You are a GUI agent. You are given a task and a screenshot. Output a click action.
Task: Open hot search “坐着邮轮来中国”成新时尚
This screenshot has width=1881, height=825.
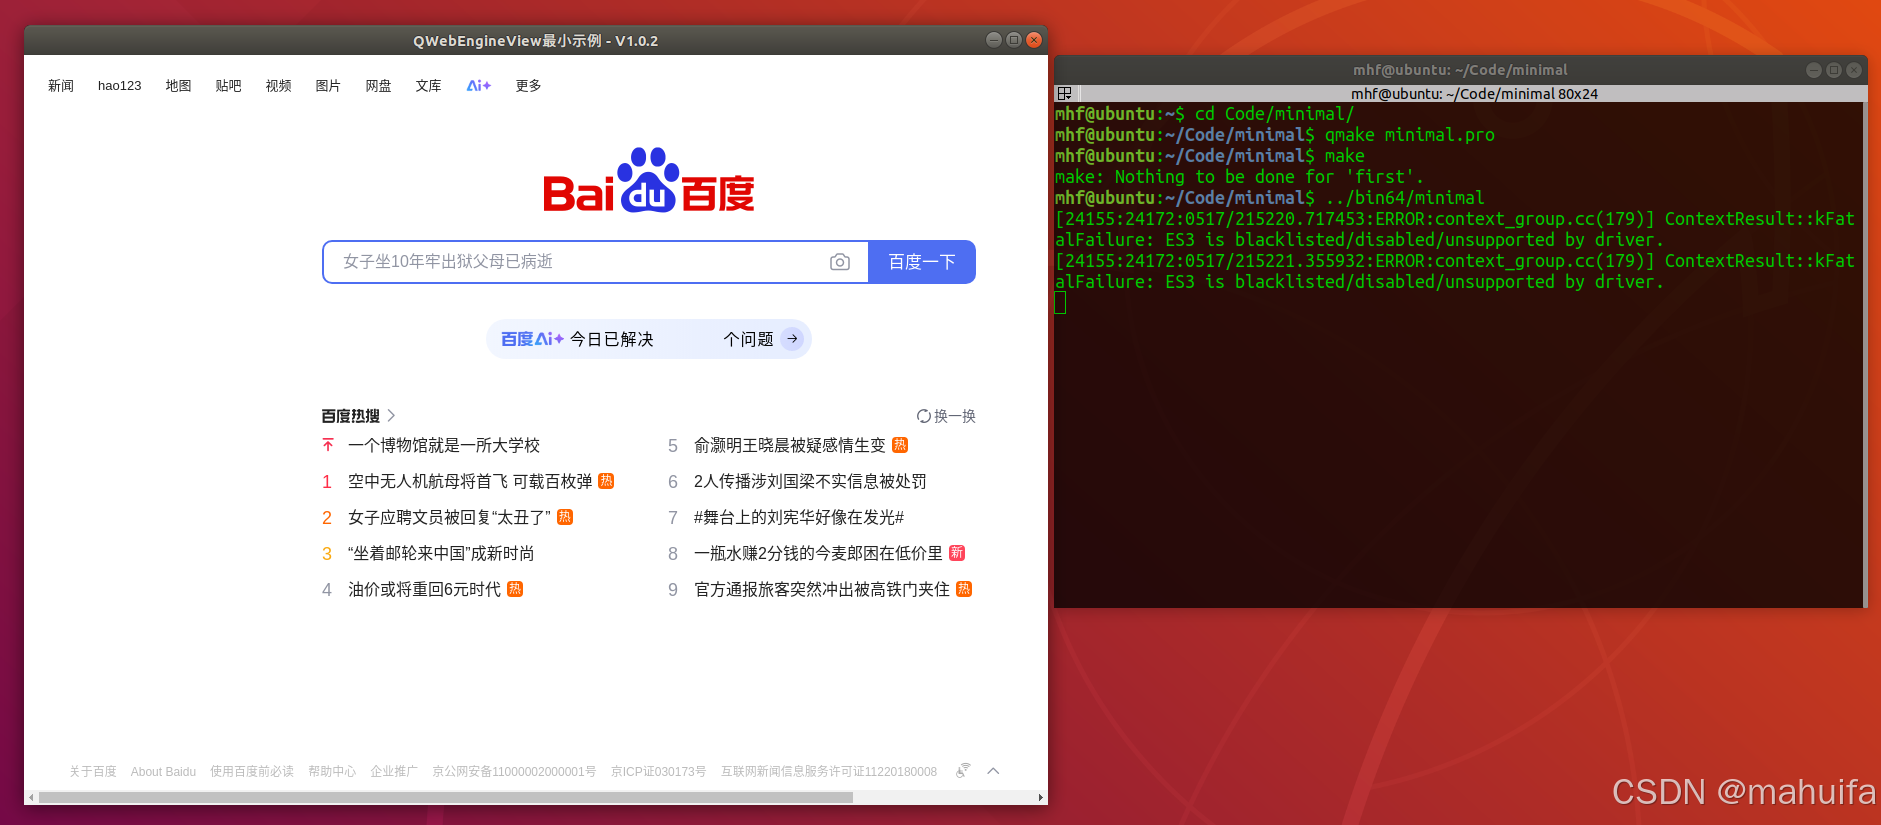point(441,553)
